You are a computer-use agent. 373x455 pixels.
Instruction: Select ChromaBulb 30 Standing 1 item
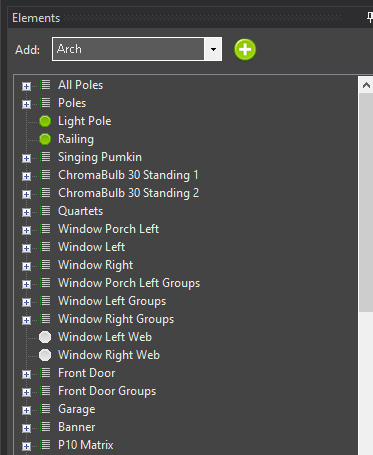point(128,175)
